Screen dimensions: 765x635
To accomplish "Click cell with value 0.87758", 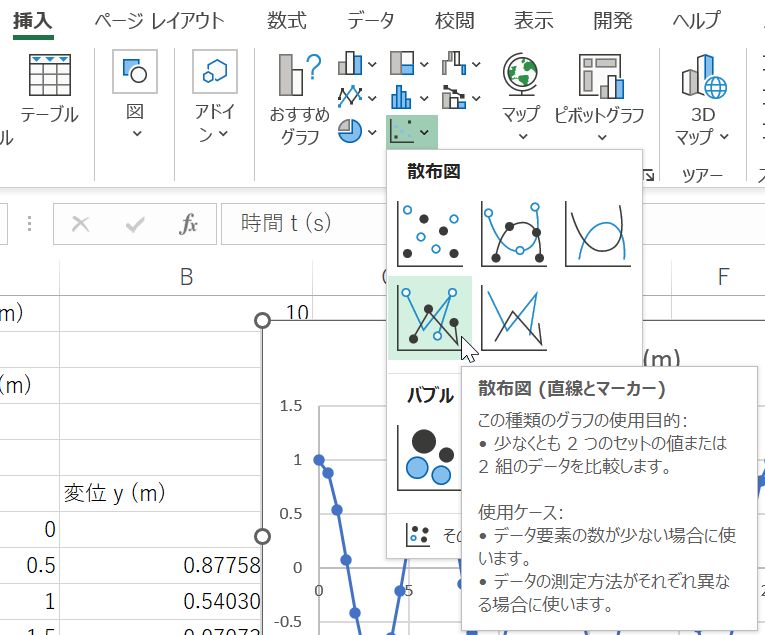I will pos(161,565).
